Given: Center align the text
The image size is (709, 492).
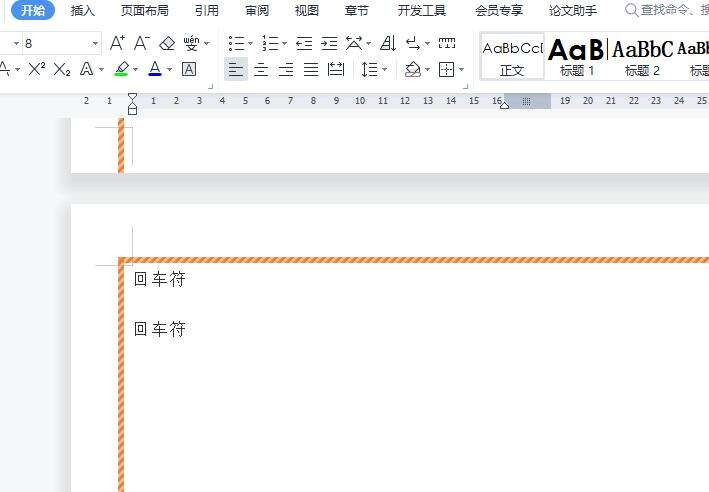Looking at the screenshot, I should pos(261,69).
